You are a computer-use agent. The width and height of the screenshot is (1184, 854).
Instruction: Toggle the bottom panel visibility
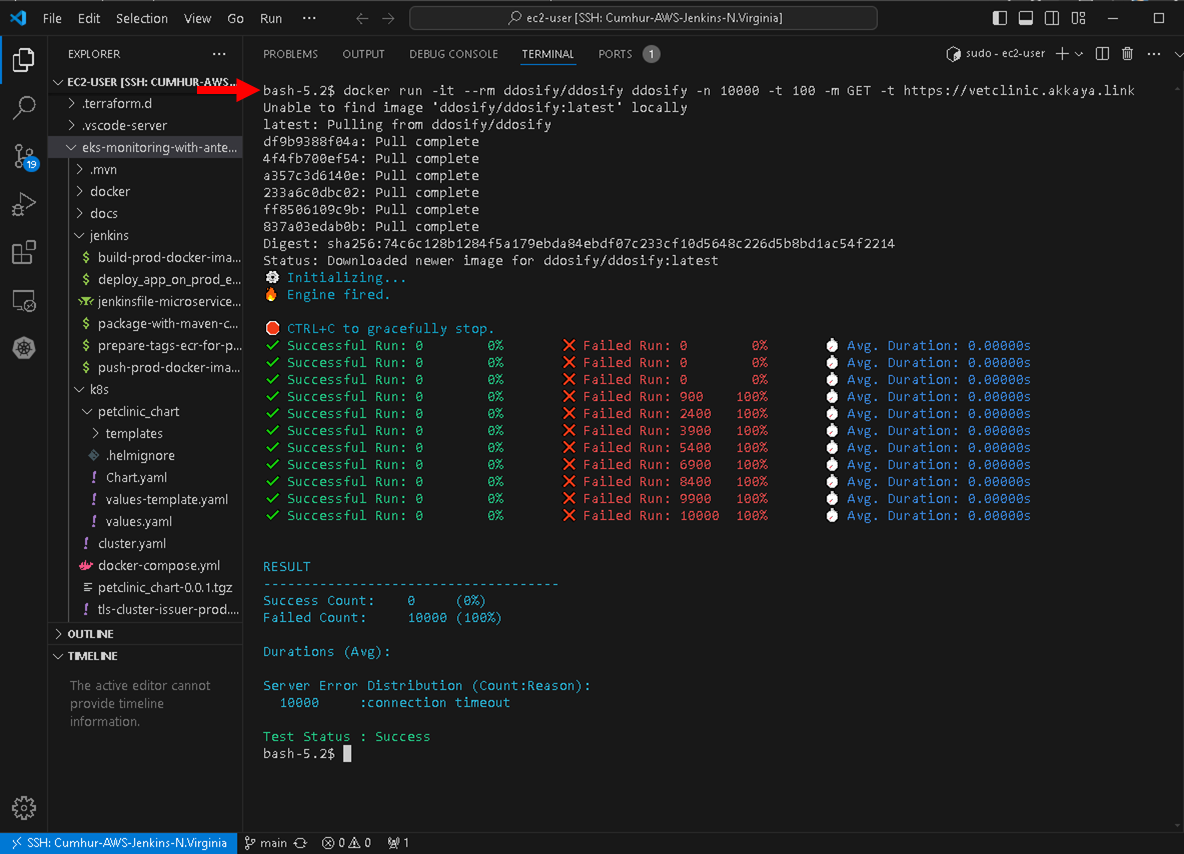tap(1026, 18)
